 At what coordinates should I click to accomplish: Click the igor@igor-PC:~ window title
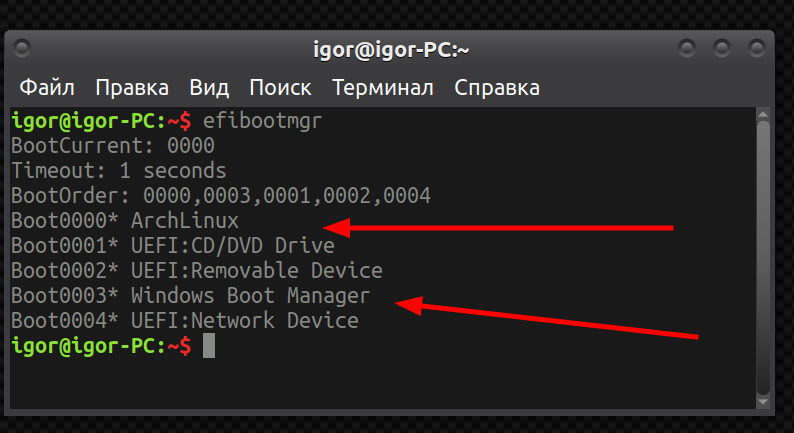pos(391,49)
